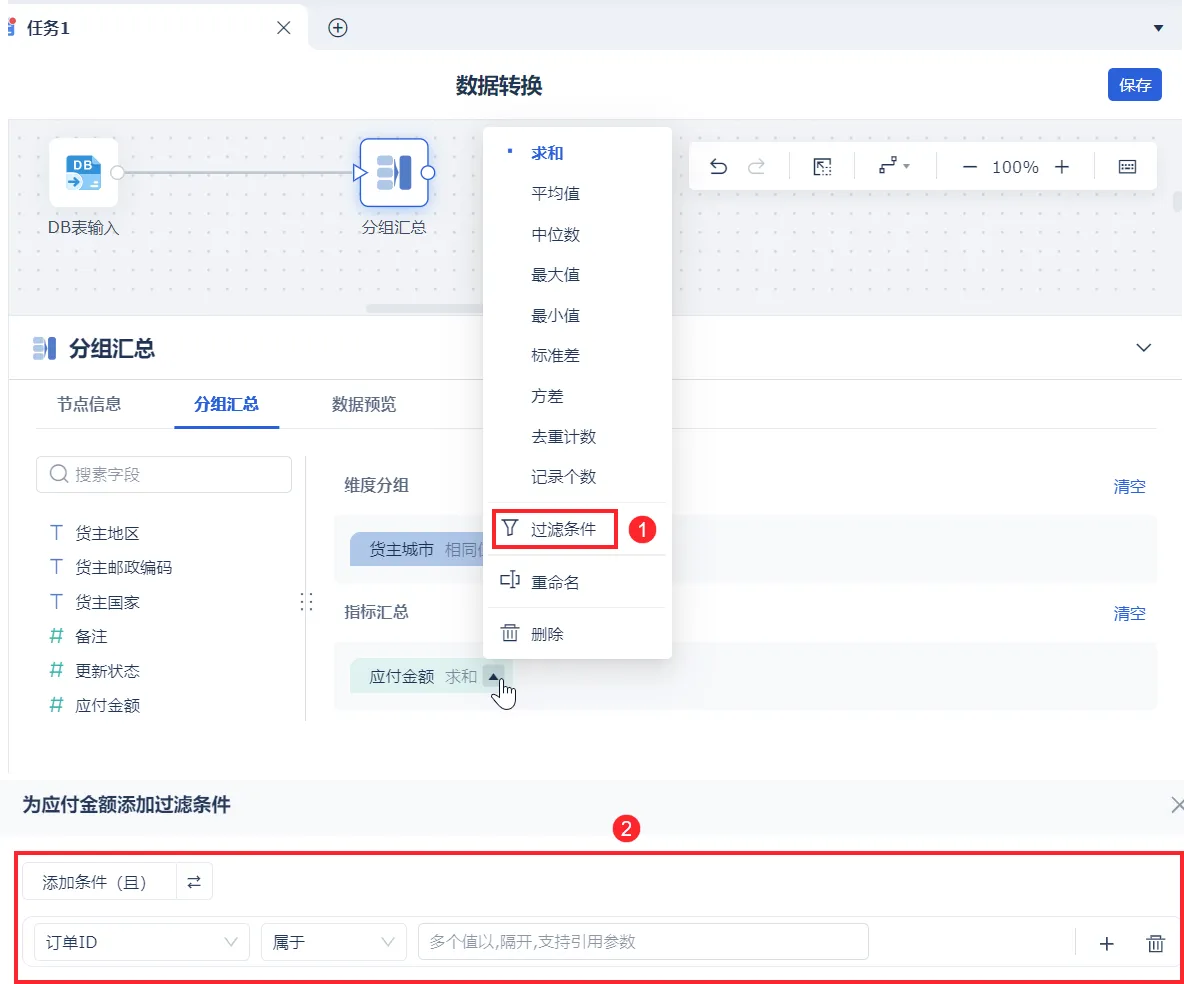This screenshot has width=1184, height=984.
Task: Select the DB表输入 node icon
Action: click(83, 172)
